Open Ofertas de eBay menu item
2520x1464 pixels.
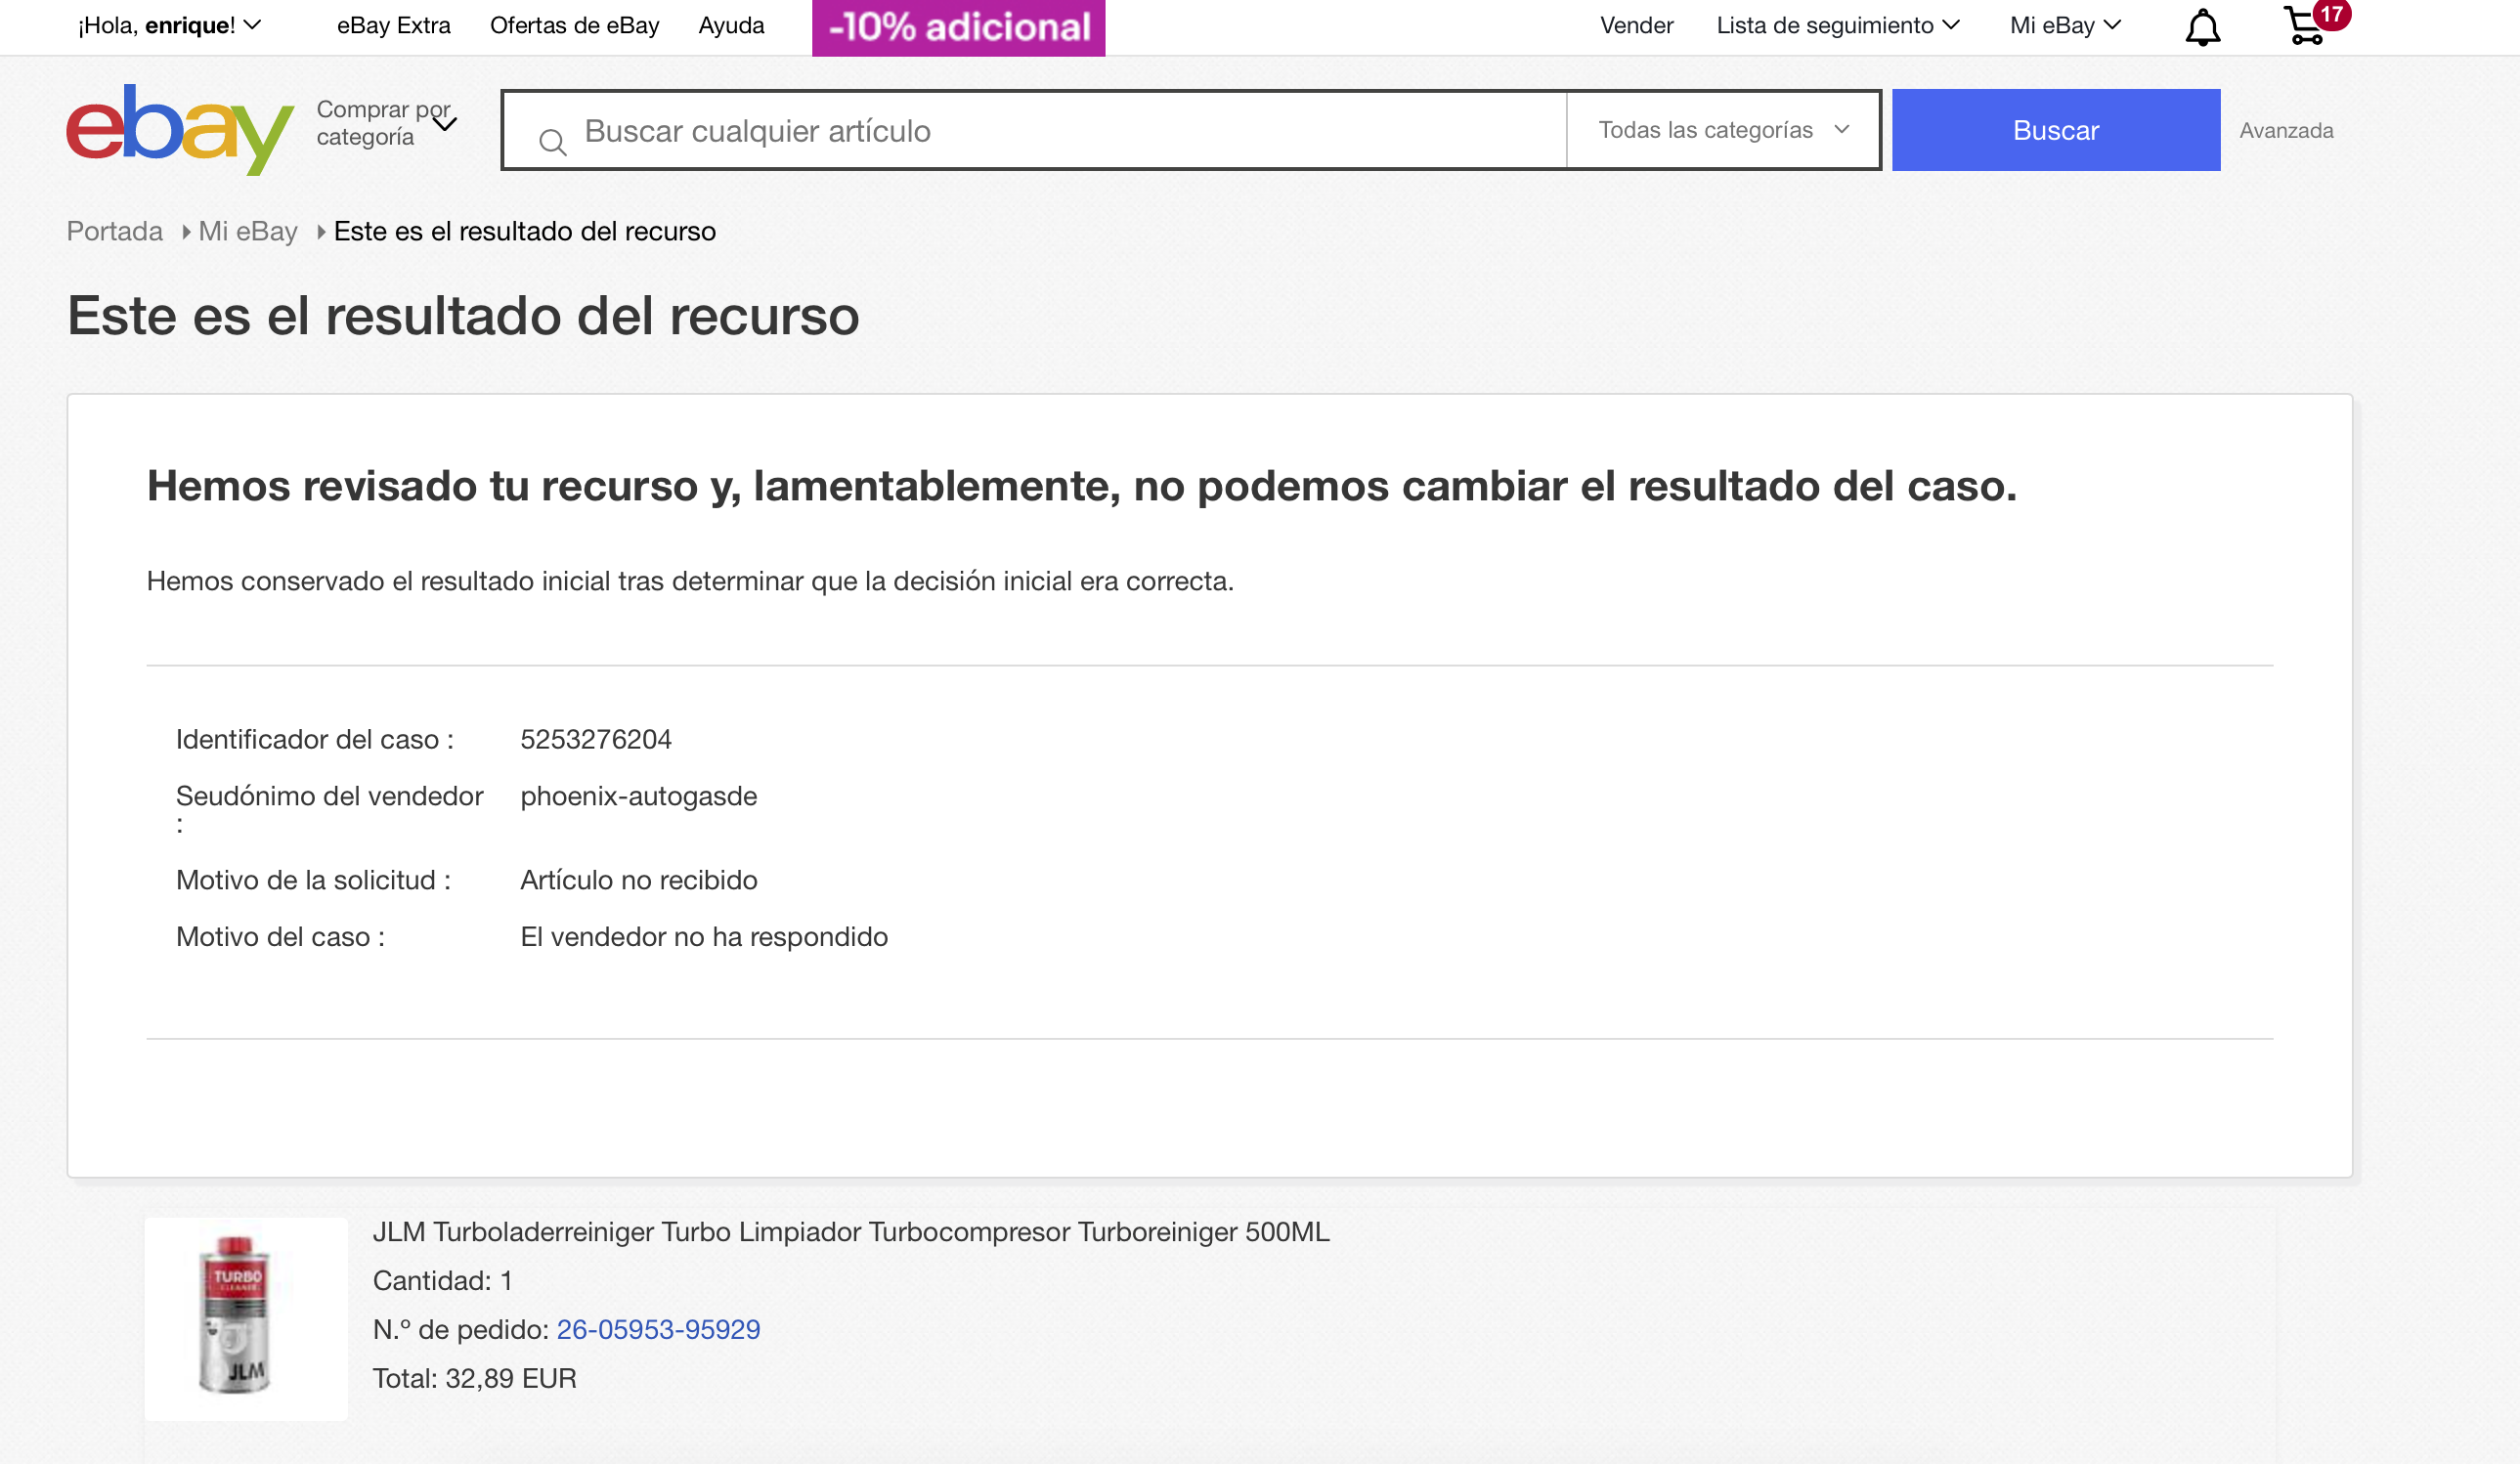coord(574,25)
